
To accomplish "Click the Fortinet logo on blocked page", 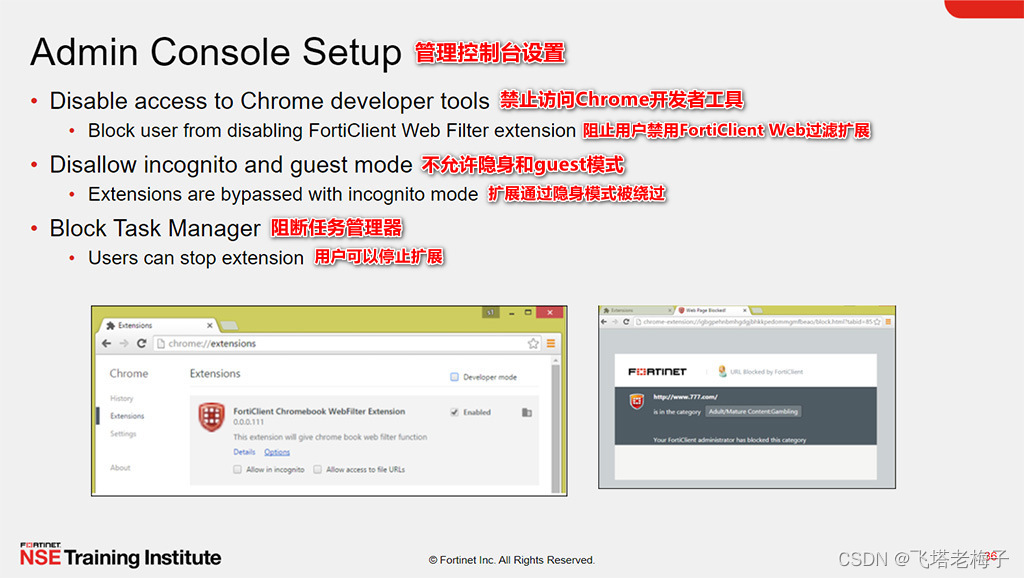I will (x=657, y=372).
